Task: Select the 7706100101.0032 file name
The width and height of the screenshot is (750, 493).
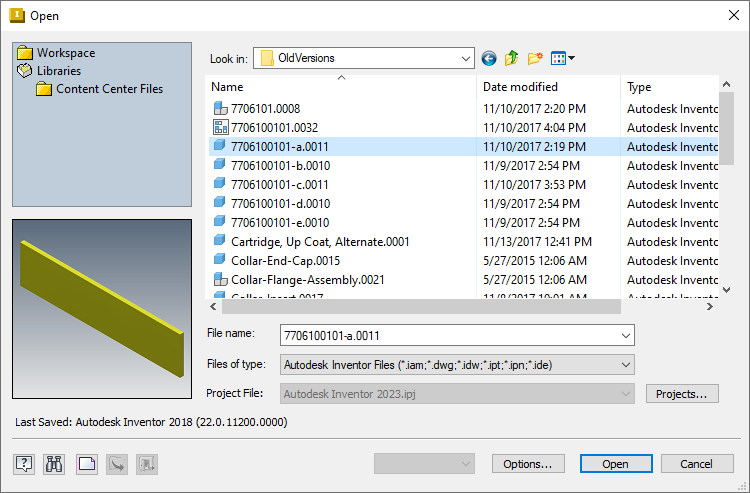Action: [x=275, y=128]
